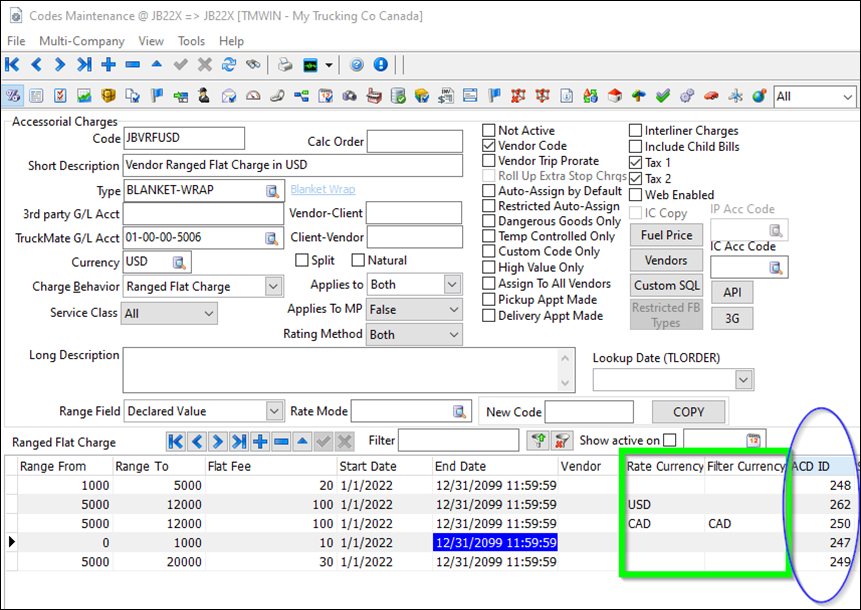Open the Multi-Company menu
This screenshot has height=610, width=861.
(82, 41)
